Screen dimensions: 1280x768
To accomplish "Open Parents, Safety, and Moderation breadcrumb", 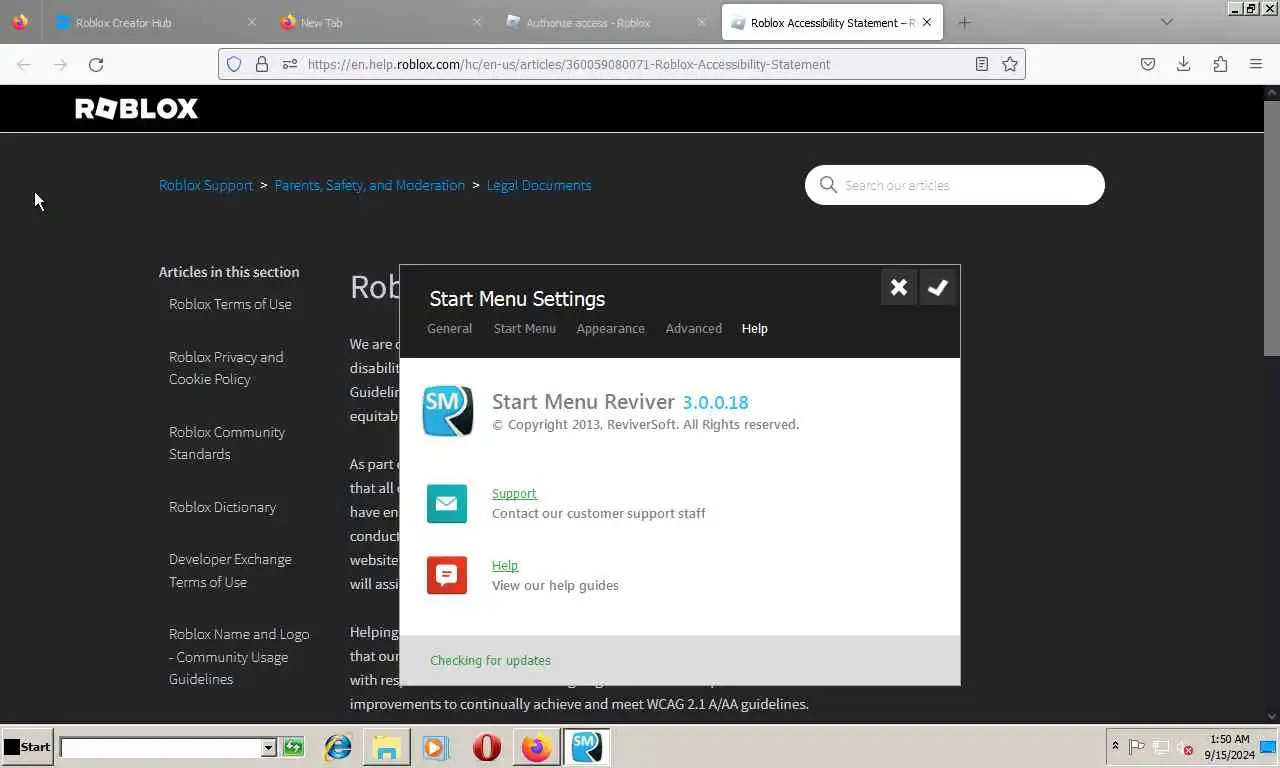I will 370,185.
